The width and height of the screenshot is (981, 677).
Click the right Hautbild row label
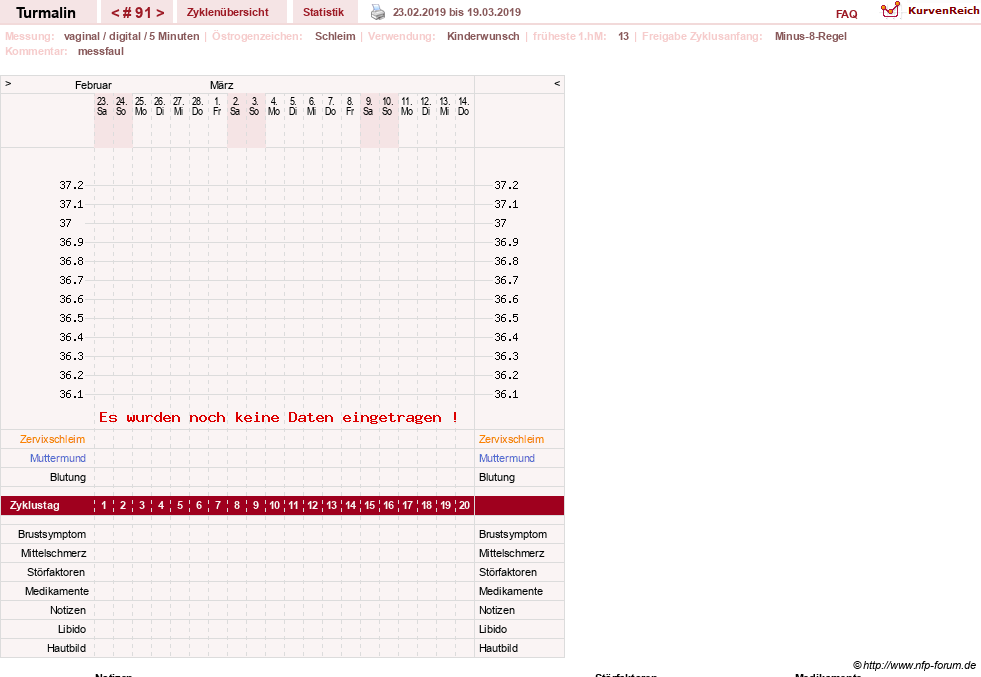tap(498, 648)
